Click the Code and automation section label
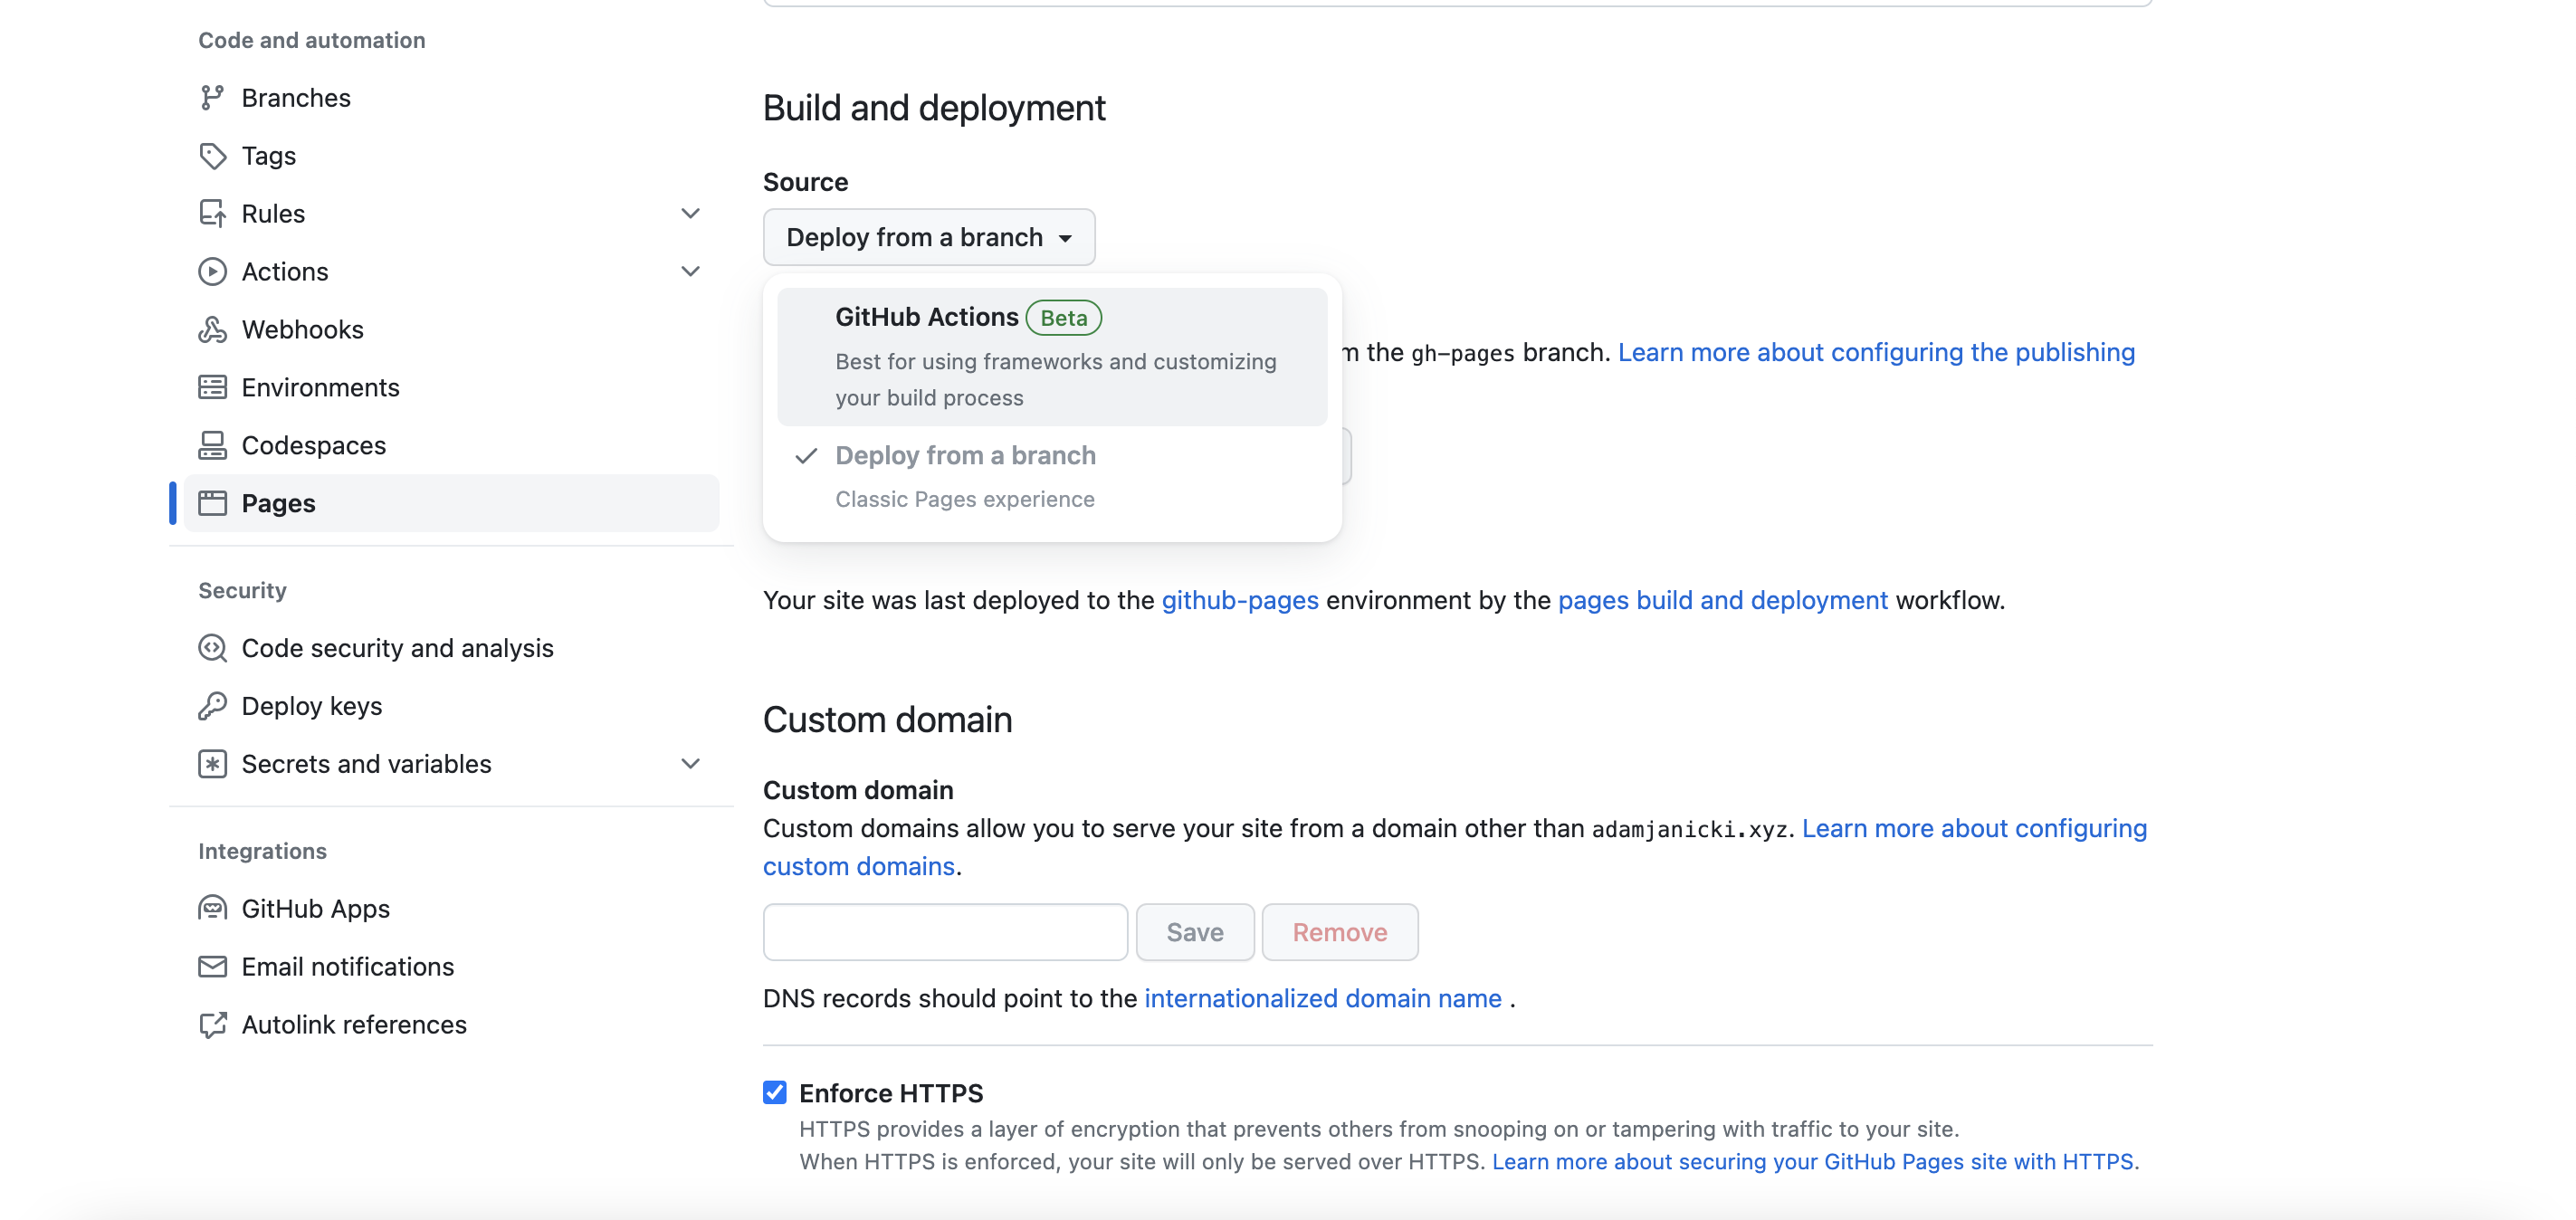2576x1220 pixels. tap(312, 40)
